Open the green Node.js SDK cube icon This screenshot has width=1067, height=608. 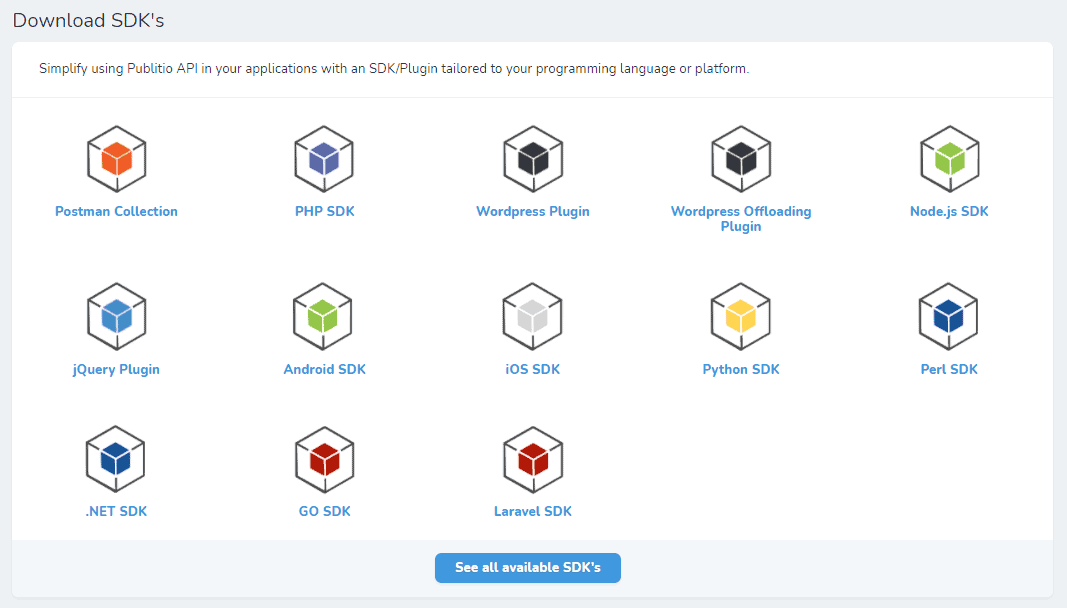(x=949, y=159)
